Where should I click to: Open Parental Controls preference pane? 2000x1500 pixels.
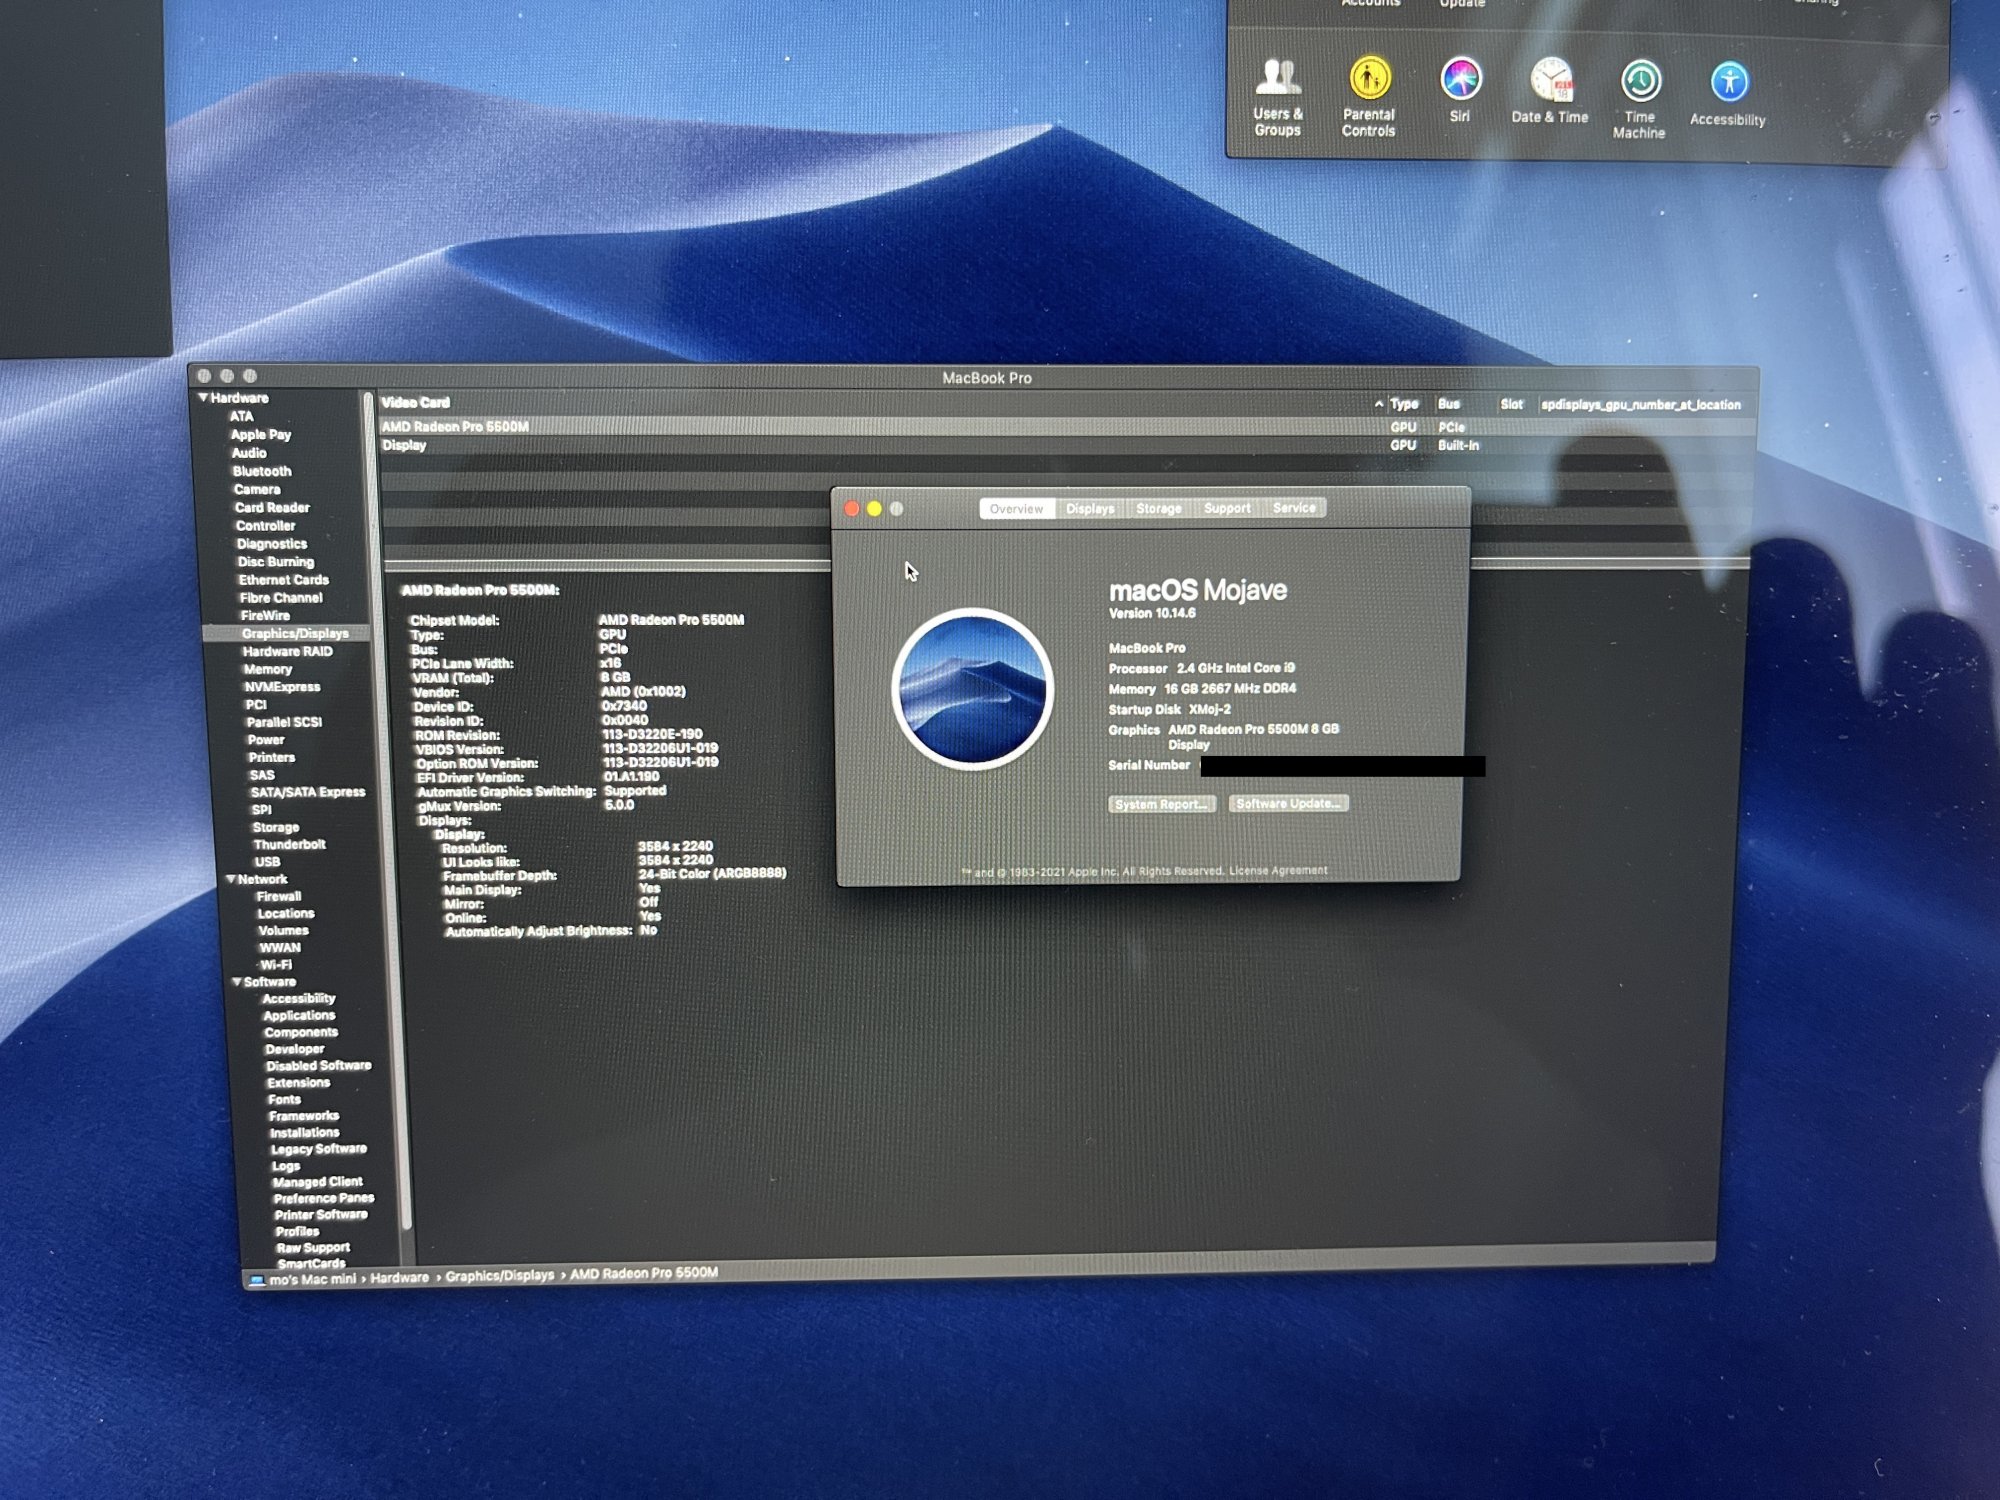(1369, 97)
